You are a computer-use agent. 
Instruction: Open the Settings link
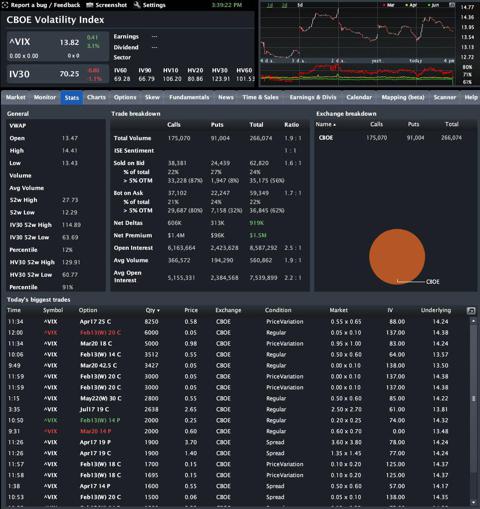point(154,5)
